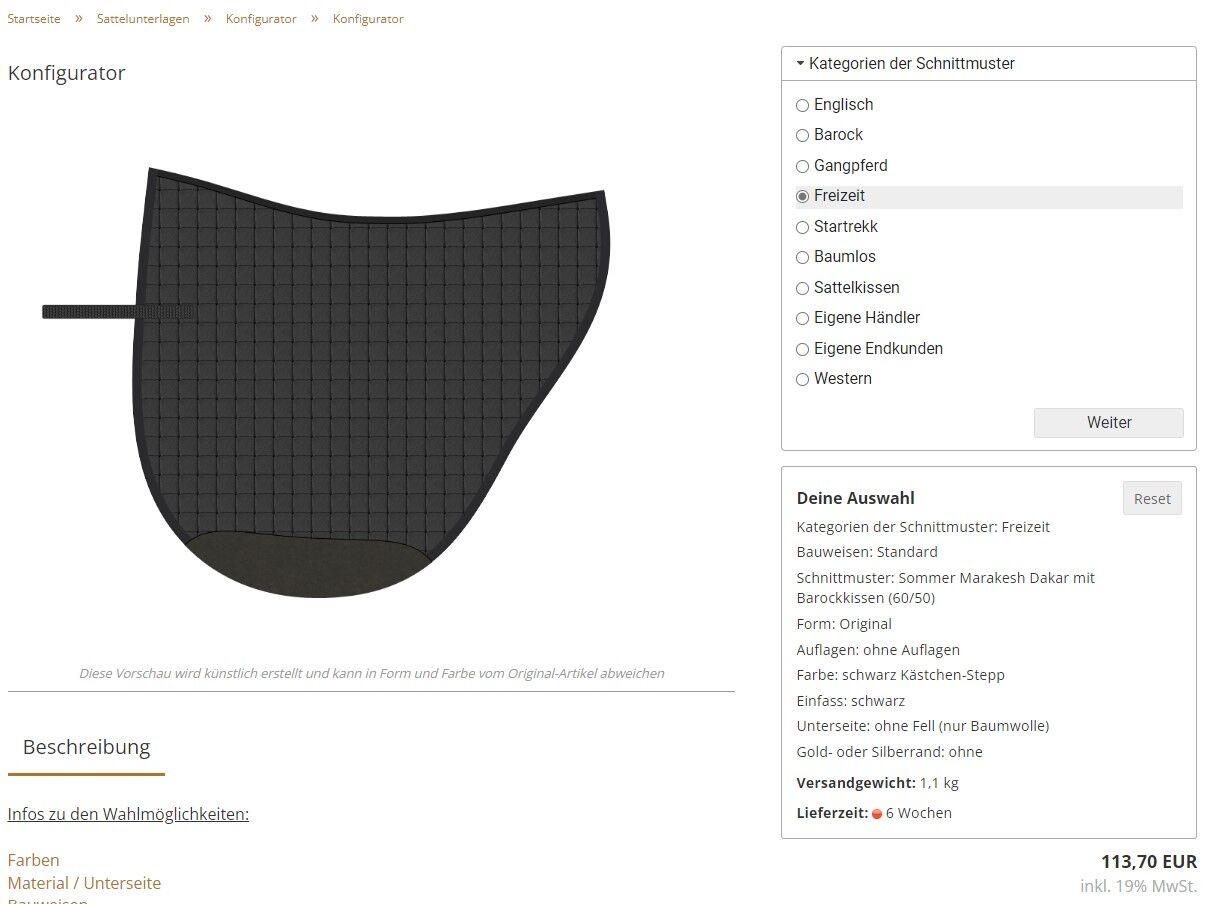Viewport: 1225px width, 904px height.
Task: Go to Sattelunterlagen breadcrumb
Action: [143, 19]
